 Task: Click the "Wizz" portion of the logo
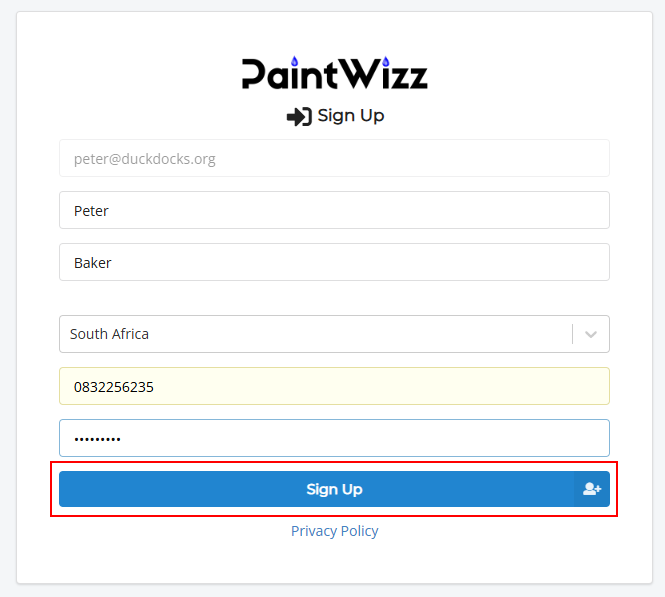point(383,73)
